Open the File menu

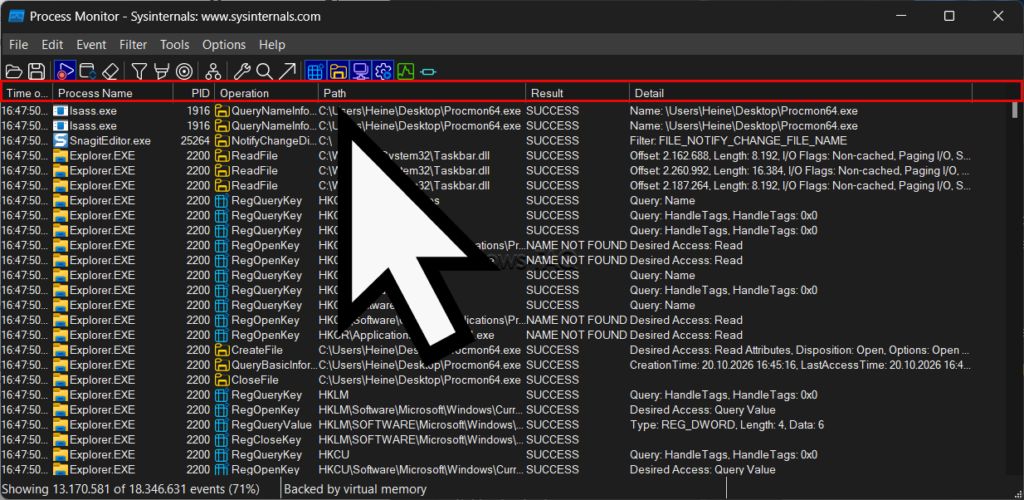pos(19,45)
